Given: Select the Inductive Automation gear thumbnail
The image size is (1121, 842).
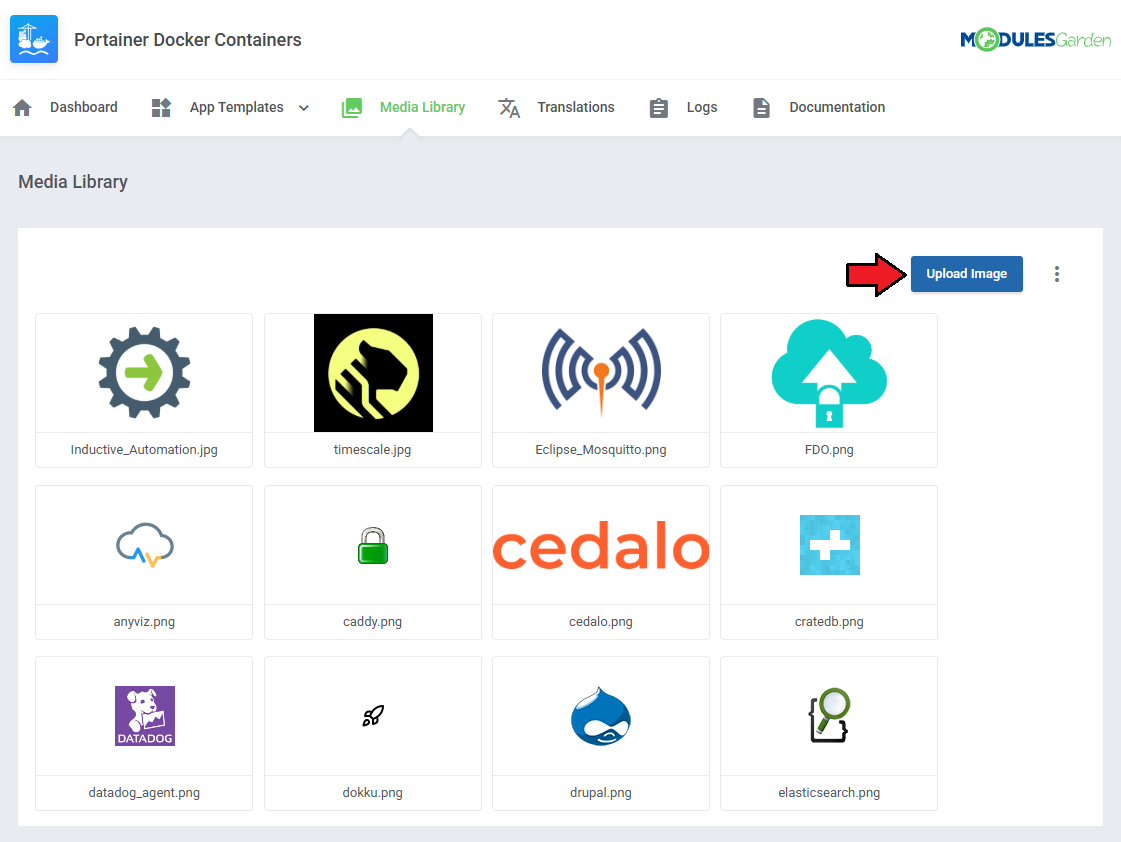Looking at the screenshot, I should (144, 372).
